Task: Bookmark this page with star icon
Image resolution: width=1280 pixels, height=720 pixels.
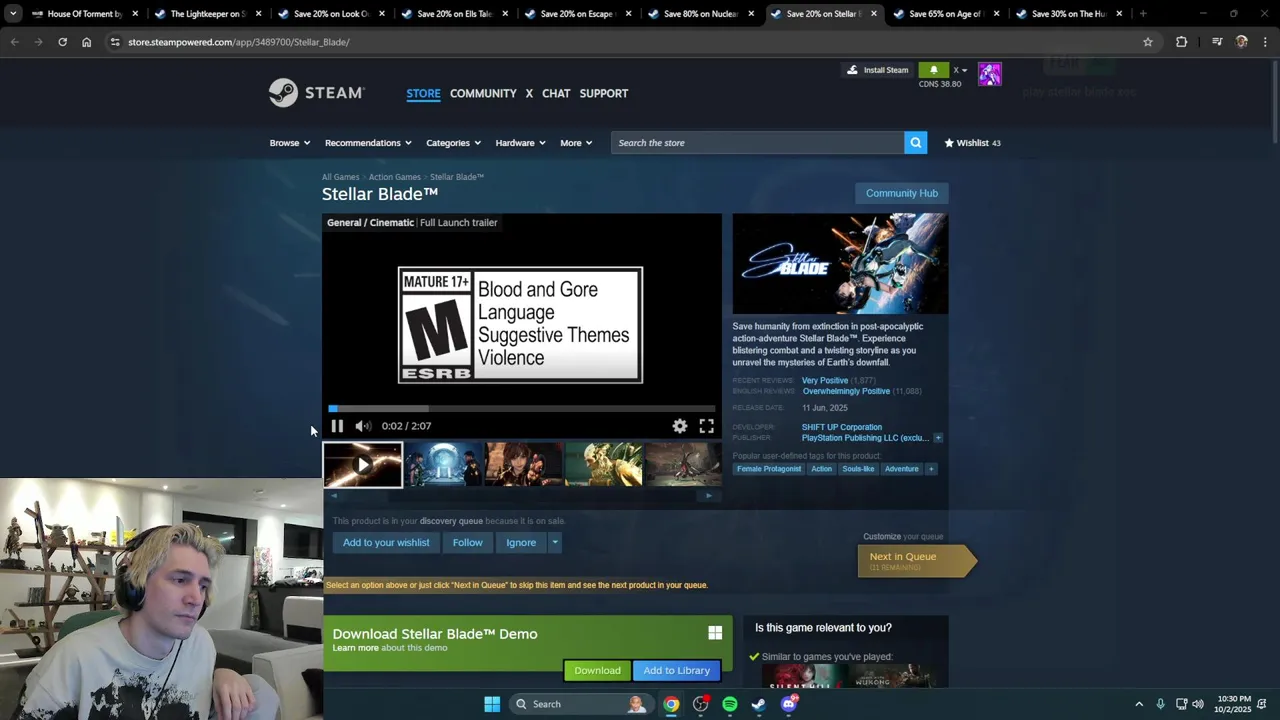Action: [1148, 42]
